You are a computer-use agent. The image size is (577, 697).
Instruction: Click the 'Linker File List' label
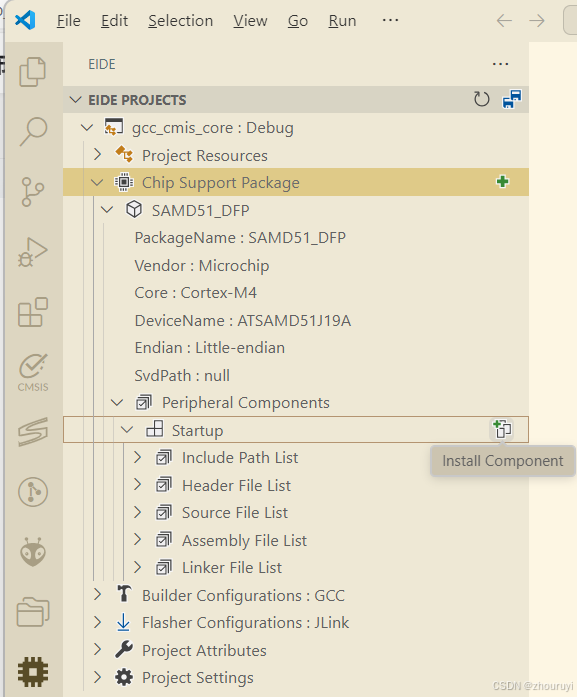point(232,568)
